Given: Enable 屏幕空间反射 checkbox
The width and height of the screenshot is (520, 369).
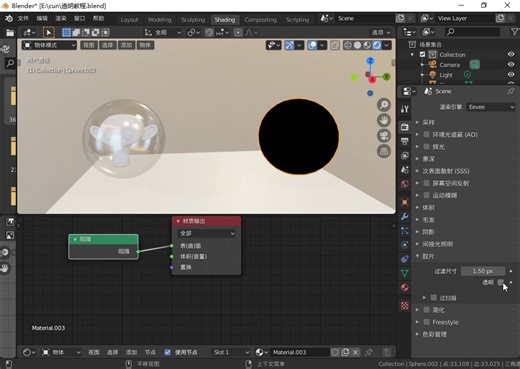Looking at the screenshot, I should (426, 183).
